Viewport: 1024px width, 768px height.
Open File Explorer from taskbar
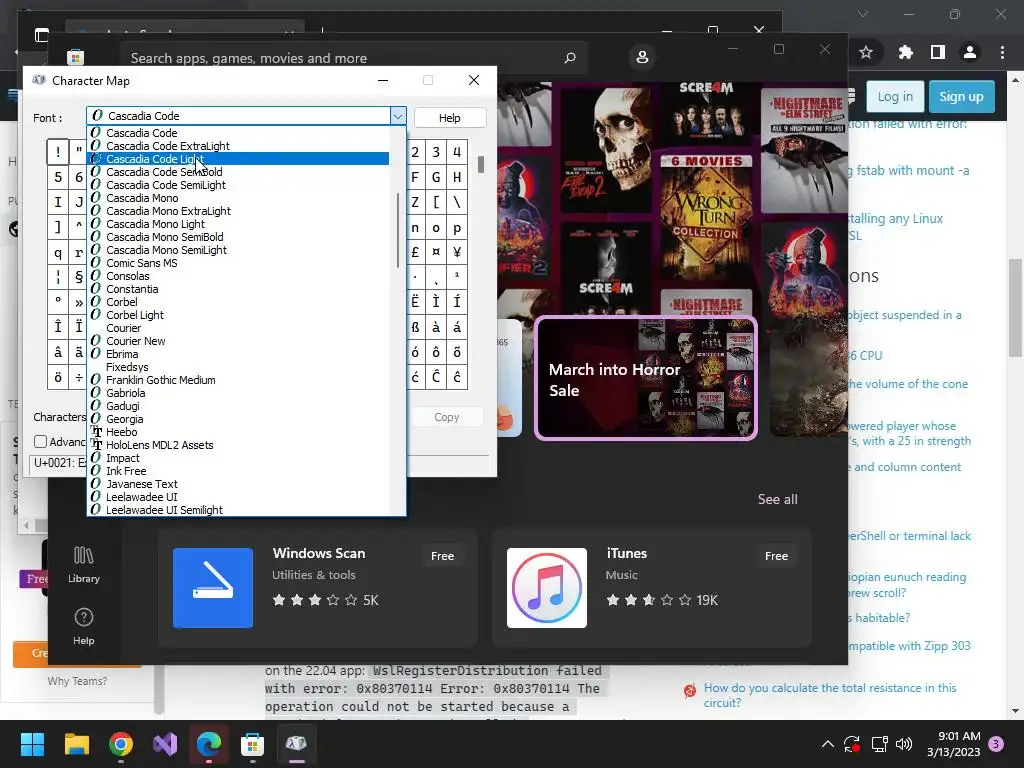click(x=77, y=744)
